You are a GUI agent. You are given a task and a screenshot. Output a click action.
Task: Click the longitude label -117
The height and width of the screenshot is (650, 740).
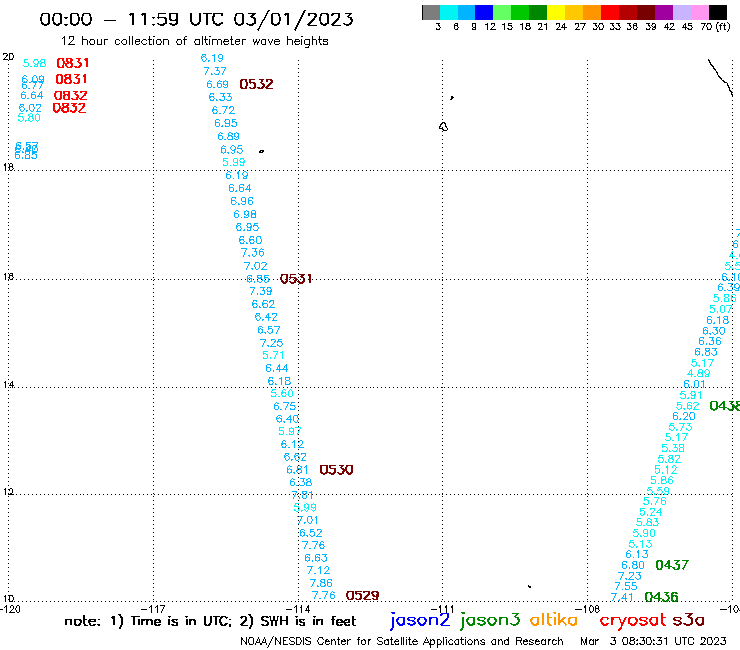point(153,609)
